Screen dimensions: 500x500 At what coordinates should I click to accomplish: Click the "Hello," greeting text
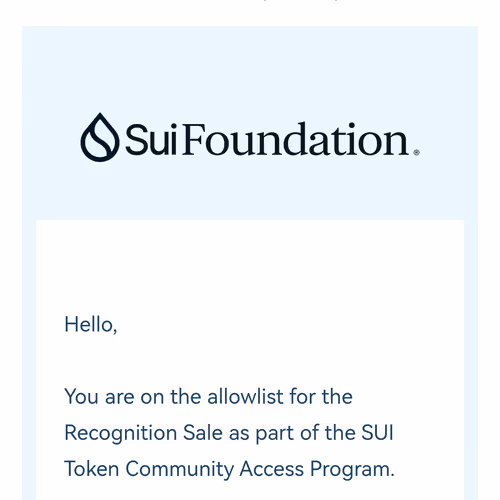(91, 324)
